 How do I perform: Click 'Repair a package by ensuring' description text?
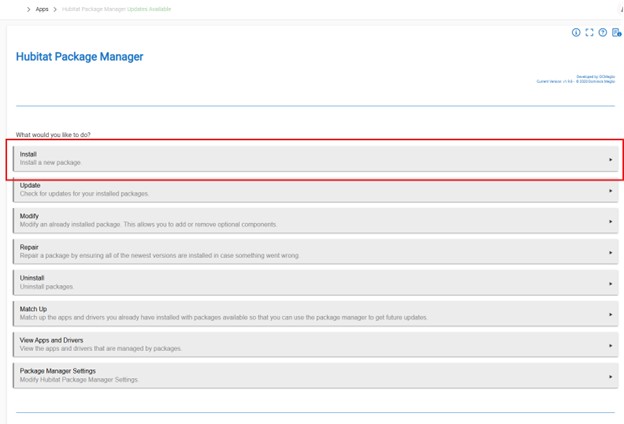159,256
